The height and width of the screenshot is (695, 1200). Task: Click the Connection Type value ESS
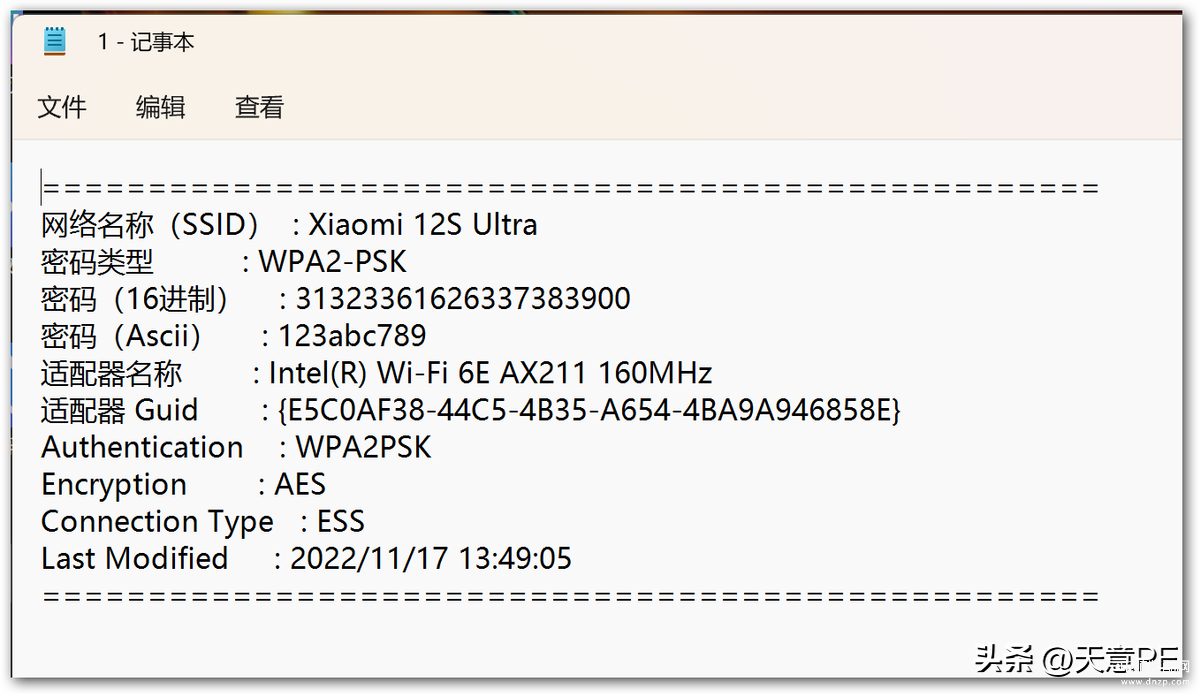tap(341, 522)
